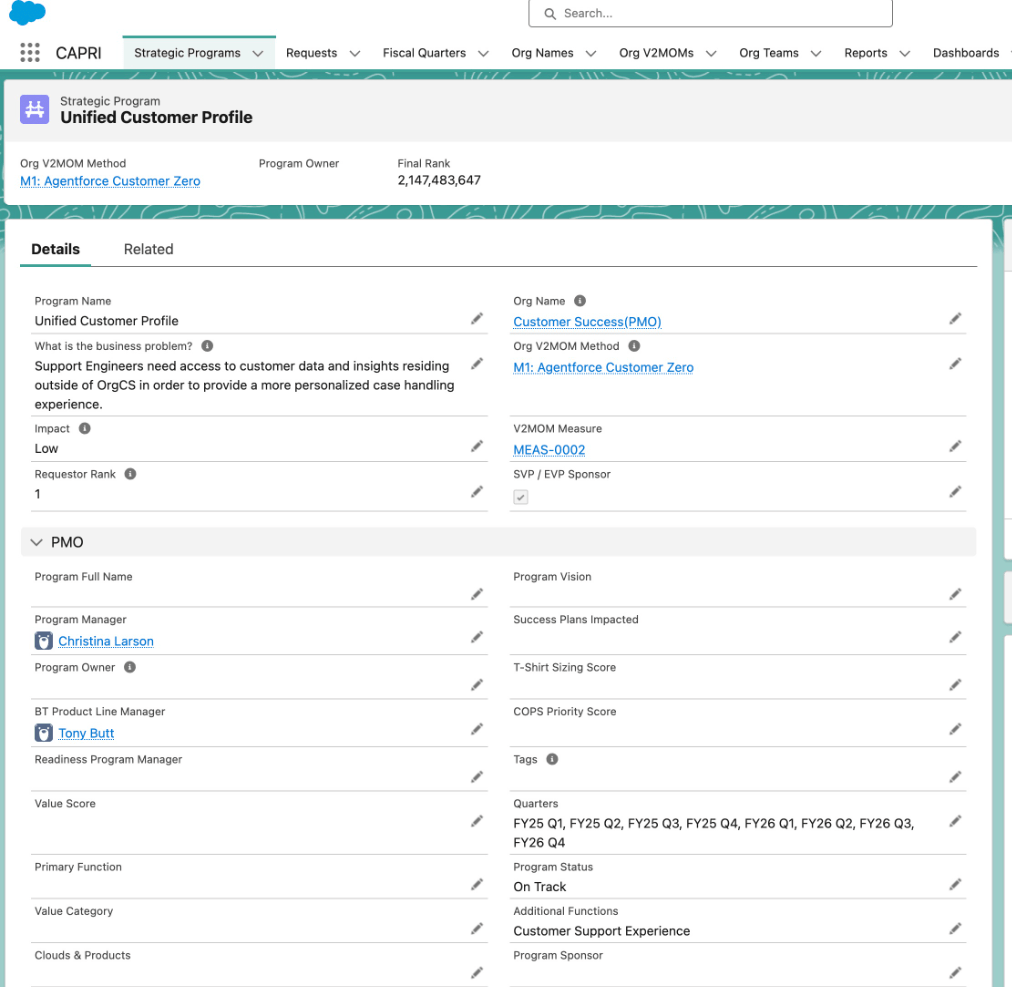Go to Fiscal Quarters nav tab
This screenshot has width=1012, height=987.
(x=424, y=53)
